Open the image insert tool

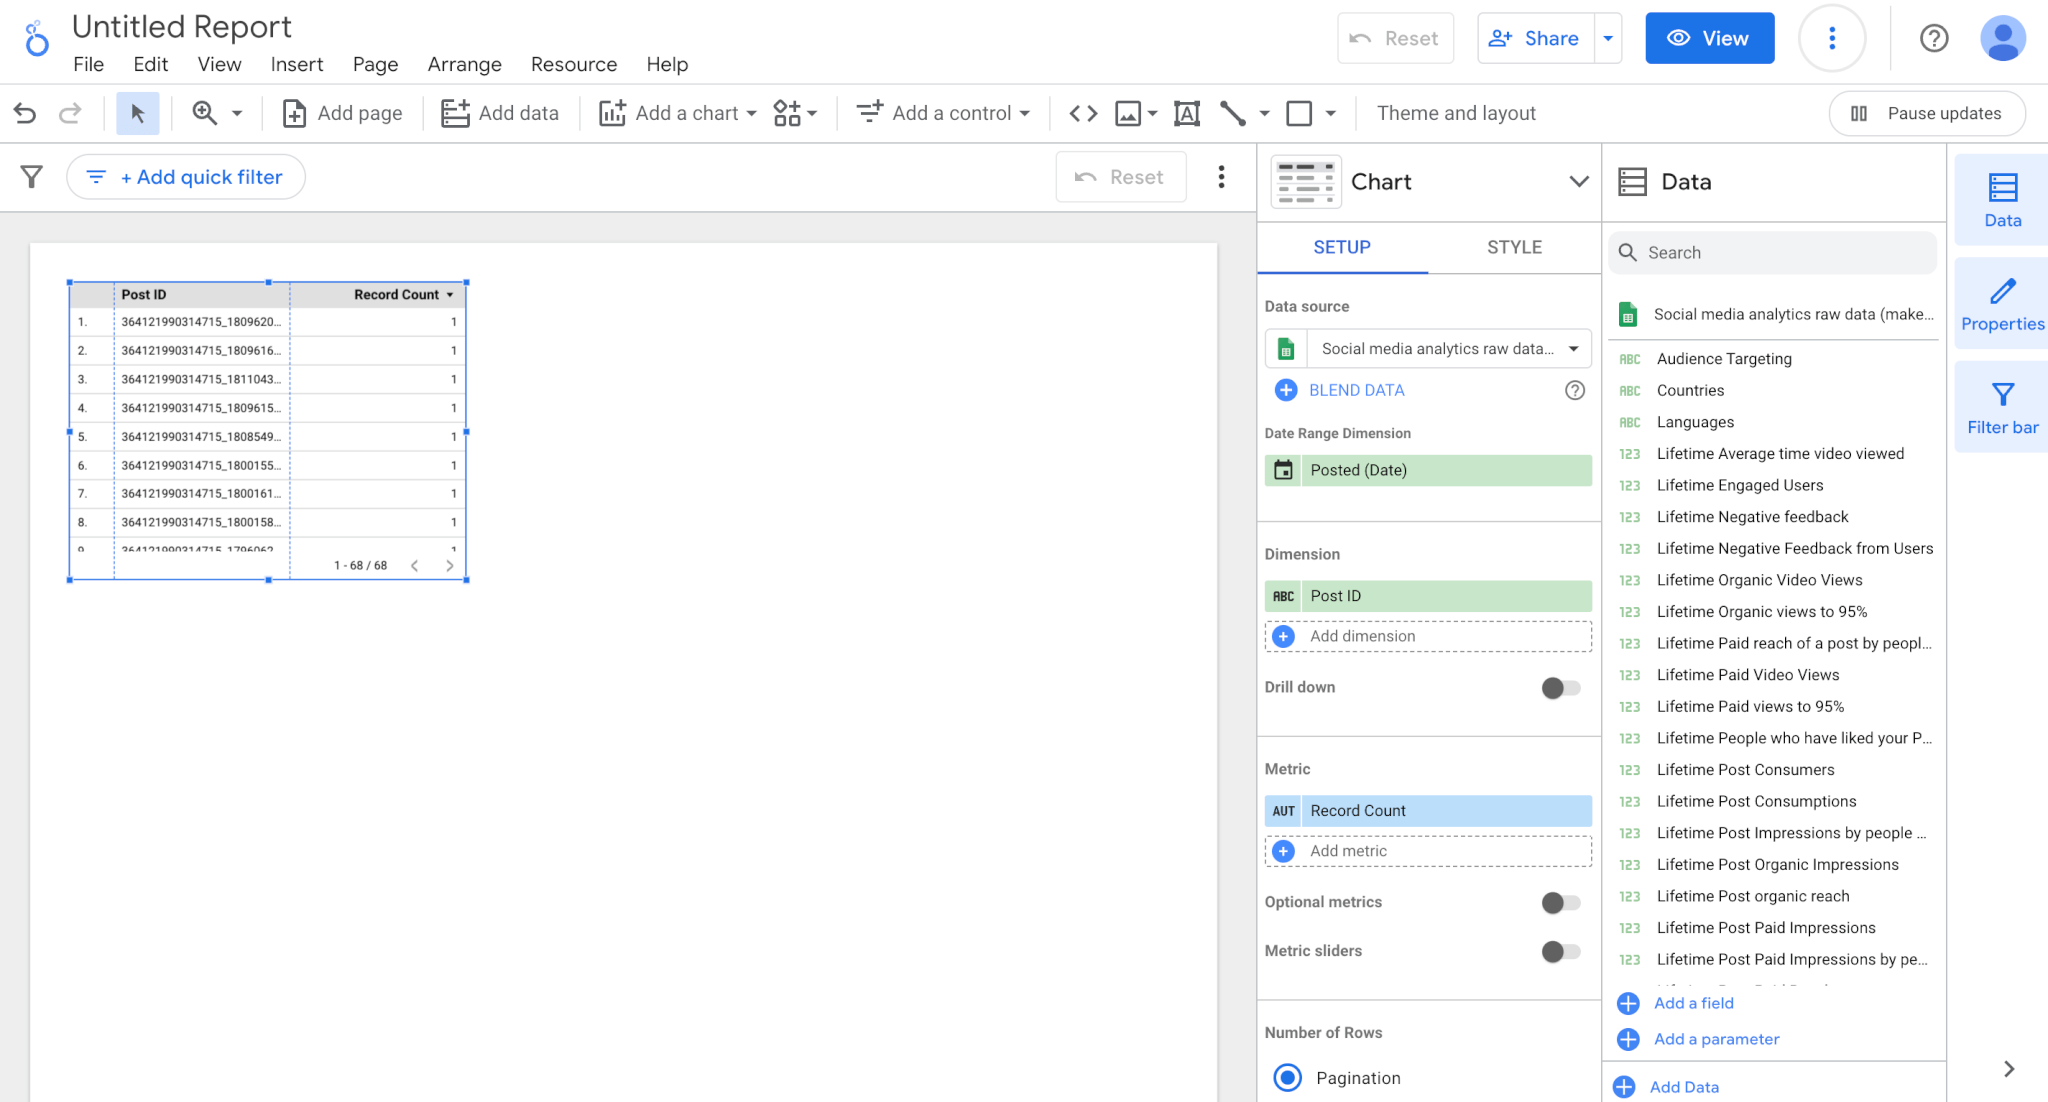pos(1128,113)
